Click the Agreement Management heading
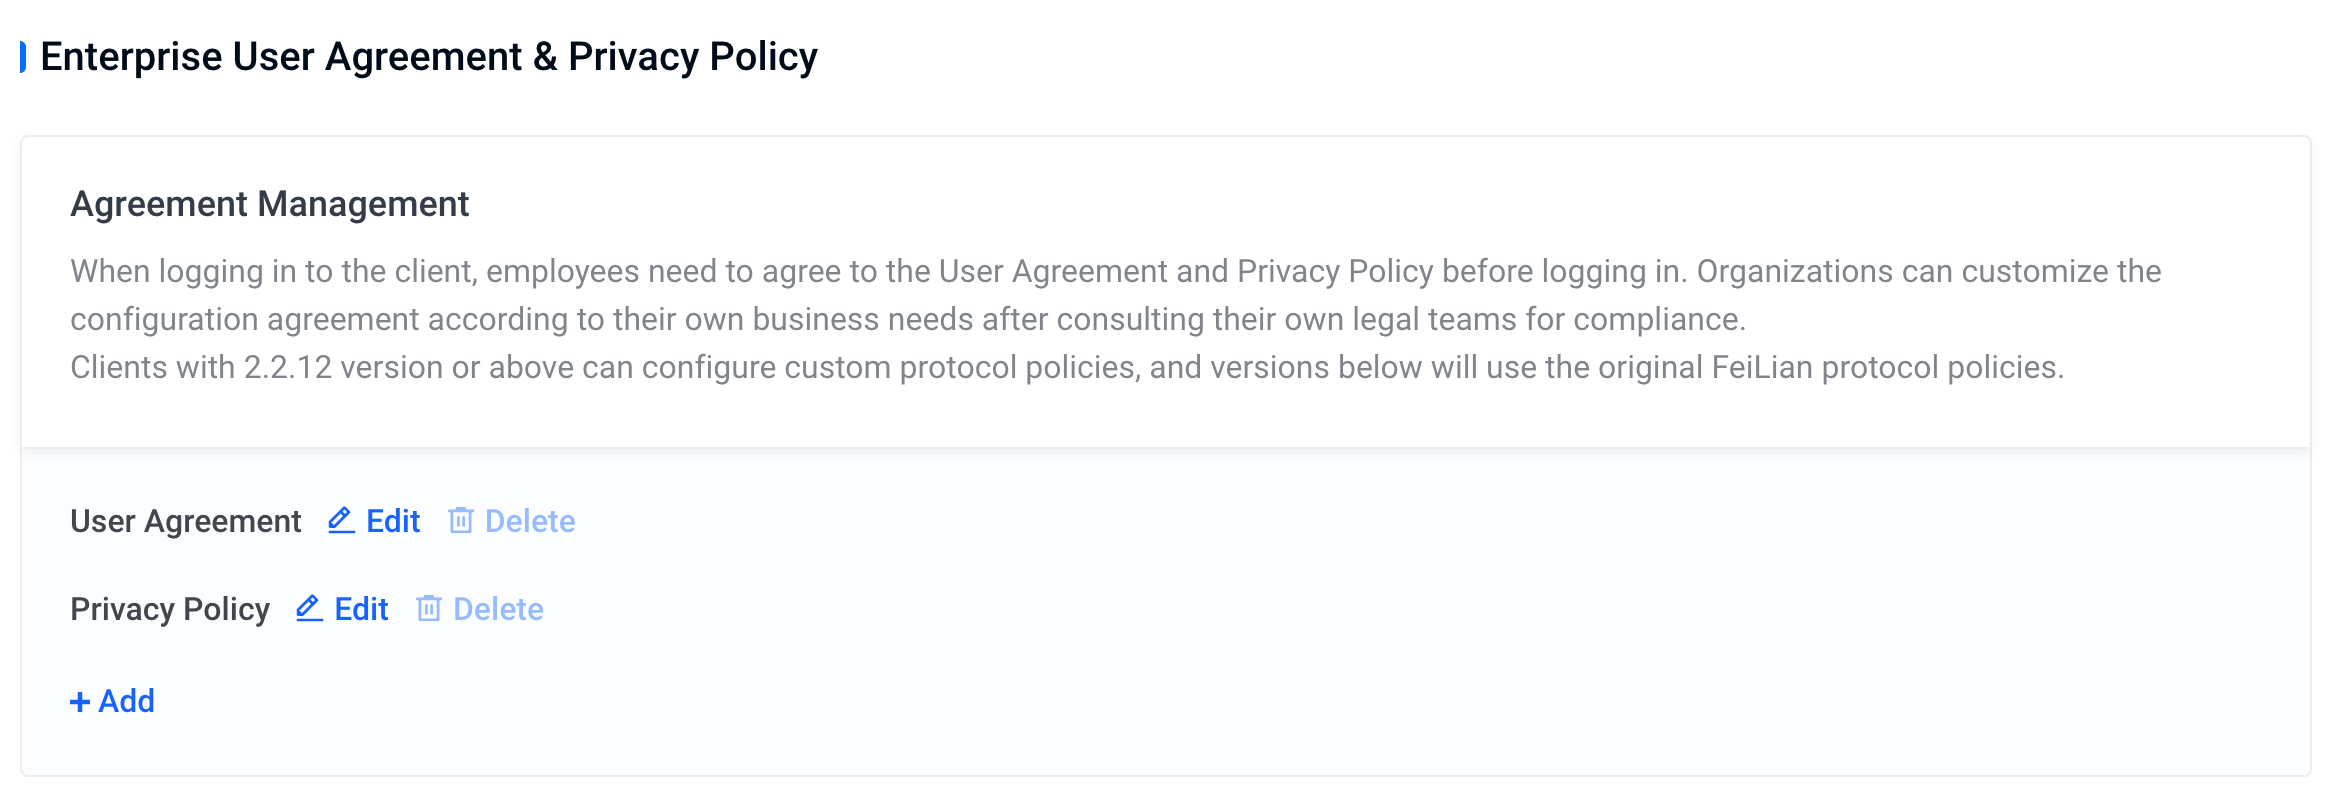This screenshot has width=2336, height=800. click(269, 204)
